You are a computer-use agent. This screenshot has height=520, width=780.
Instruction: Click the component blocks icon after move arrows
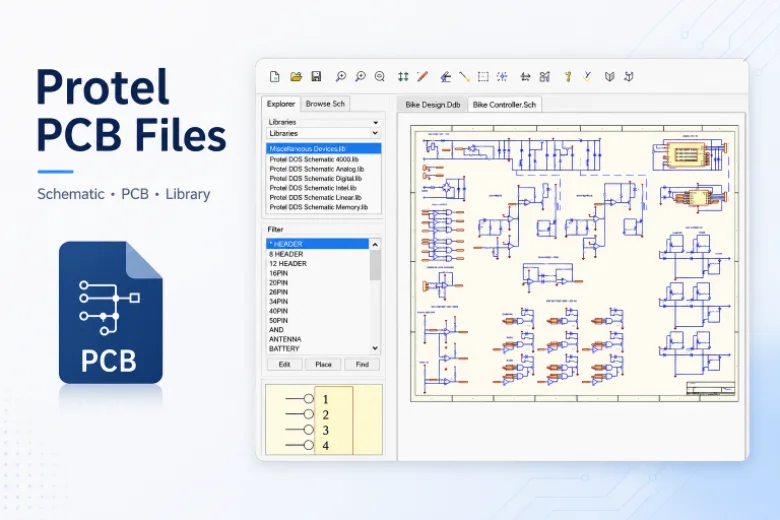tap(545, 77)
